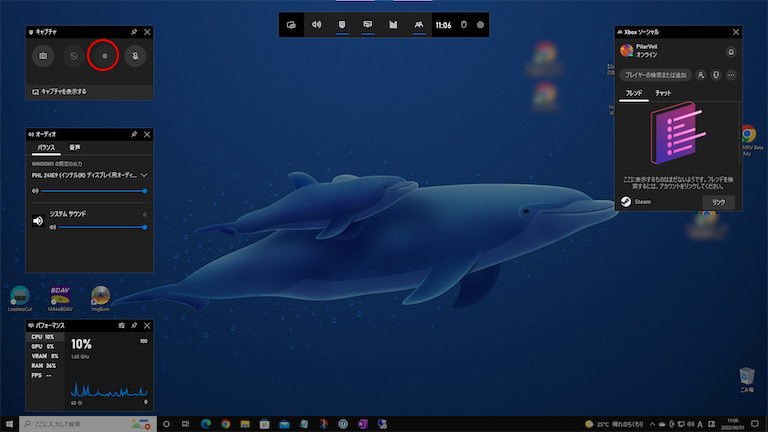
Task: Toggle the Audio widget from the top bar
Action: [317, 24]
